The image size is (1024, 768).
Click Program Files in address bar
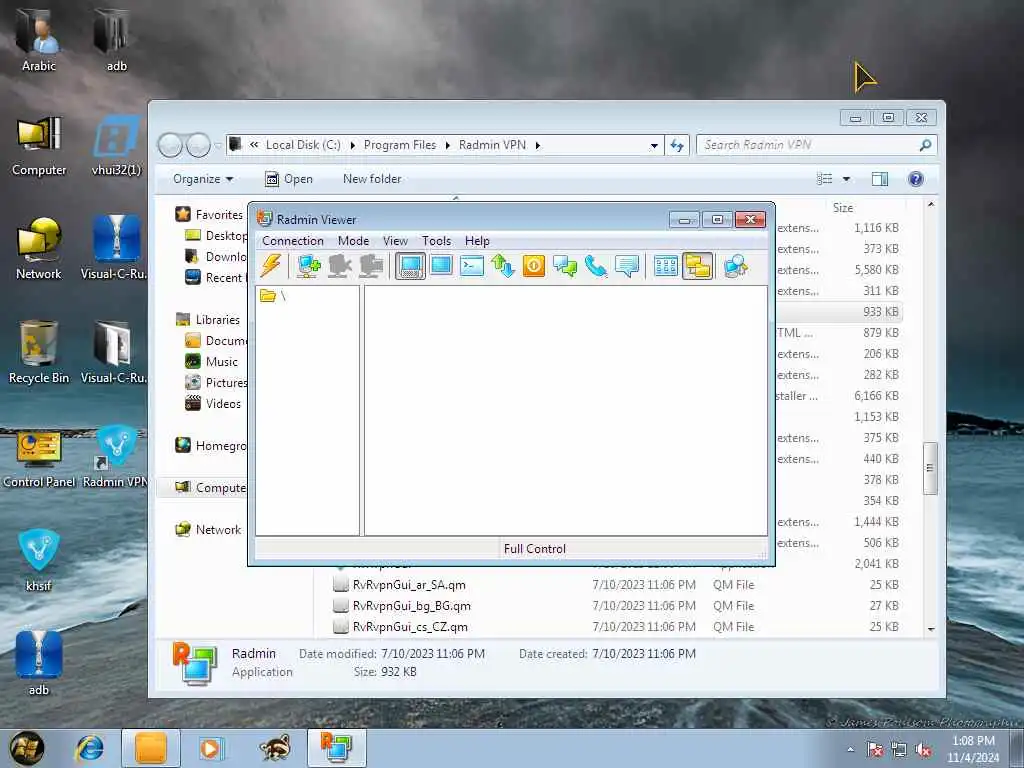[400, 145]
